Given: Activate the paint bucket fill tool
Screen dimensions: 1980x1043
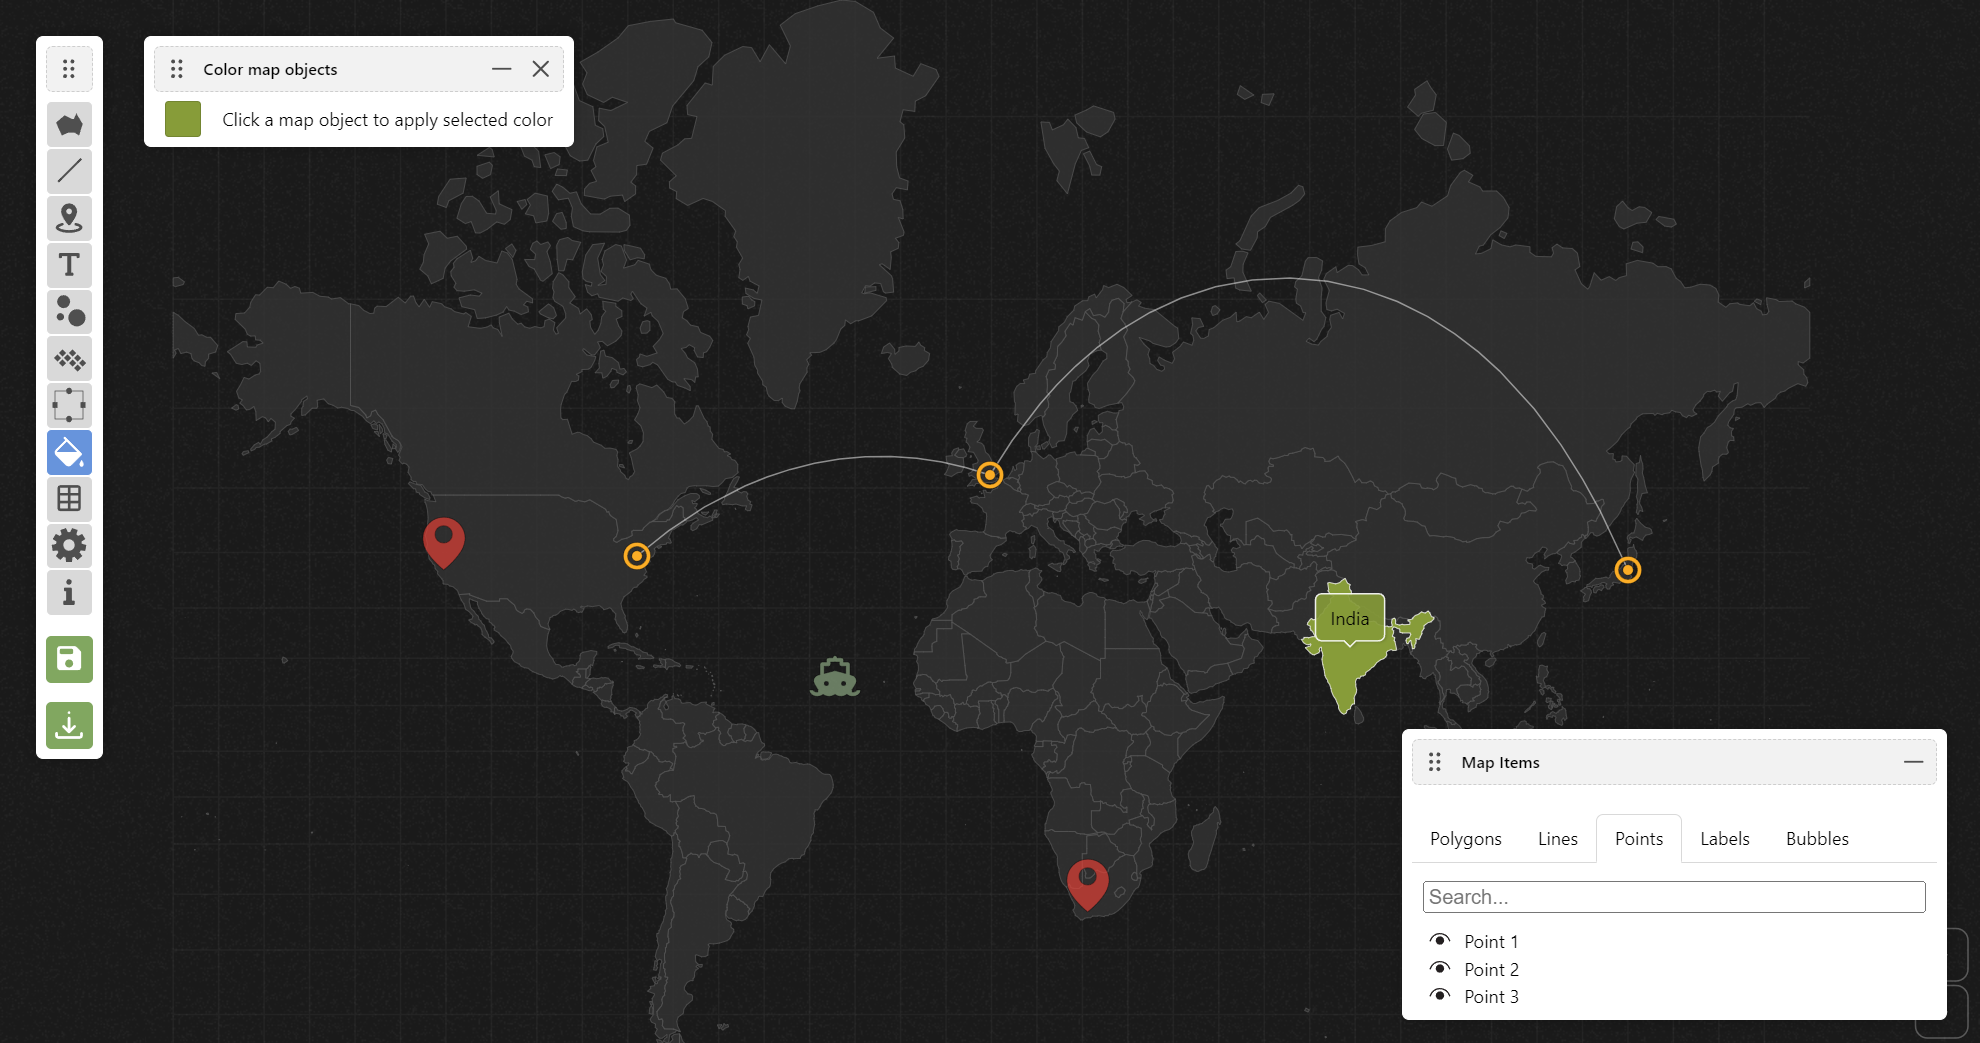Looking at the screenshot, I should (69, 452).
